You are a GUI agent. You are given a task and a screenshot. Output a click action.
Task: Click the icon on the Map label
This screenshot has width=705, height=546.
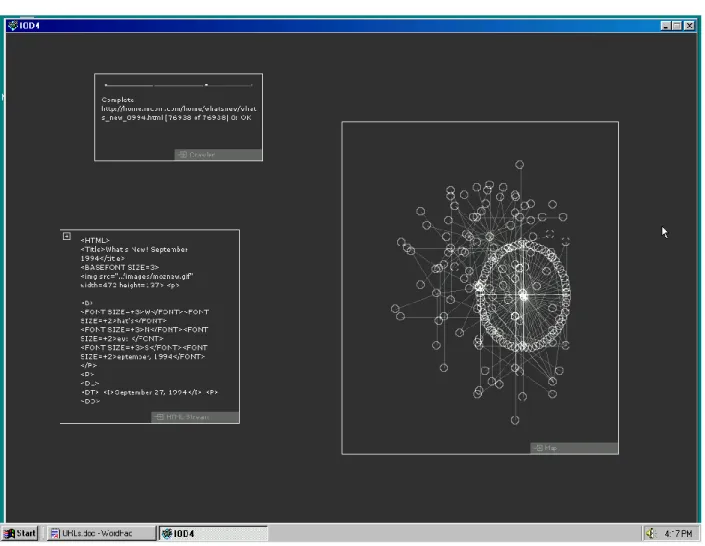[x=538, y=448]
